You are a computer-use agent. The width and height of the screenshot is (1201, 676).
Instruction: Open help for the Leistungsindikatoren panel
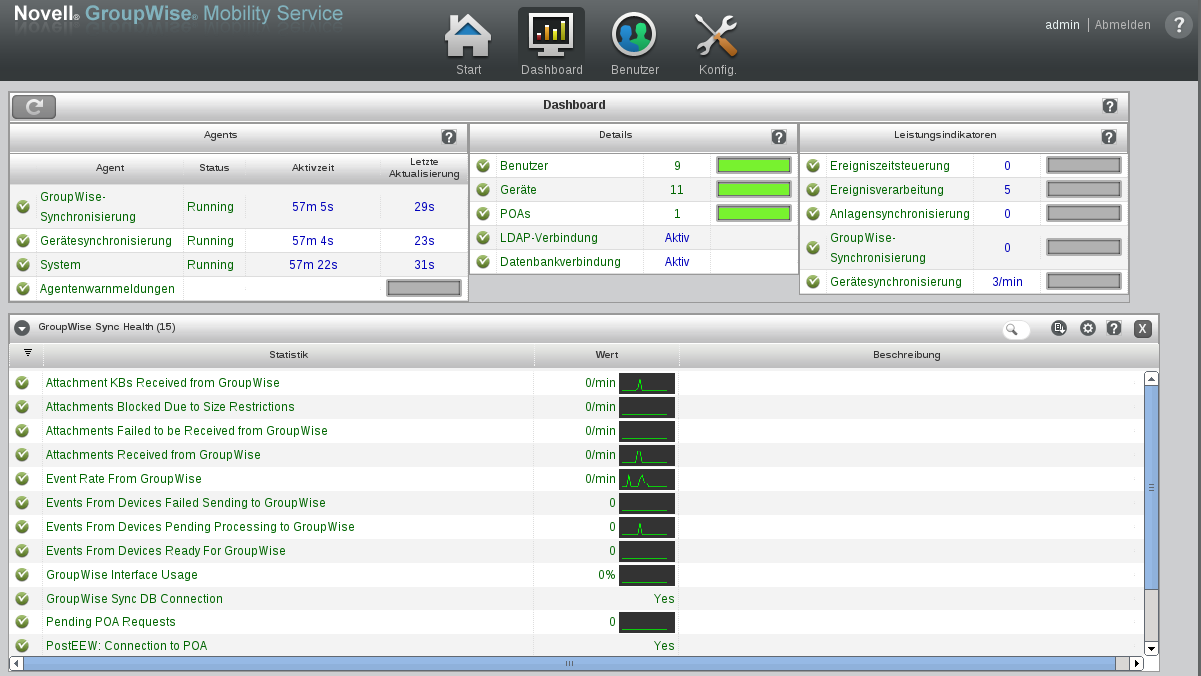(x=1108, y=137)
